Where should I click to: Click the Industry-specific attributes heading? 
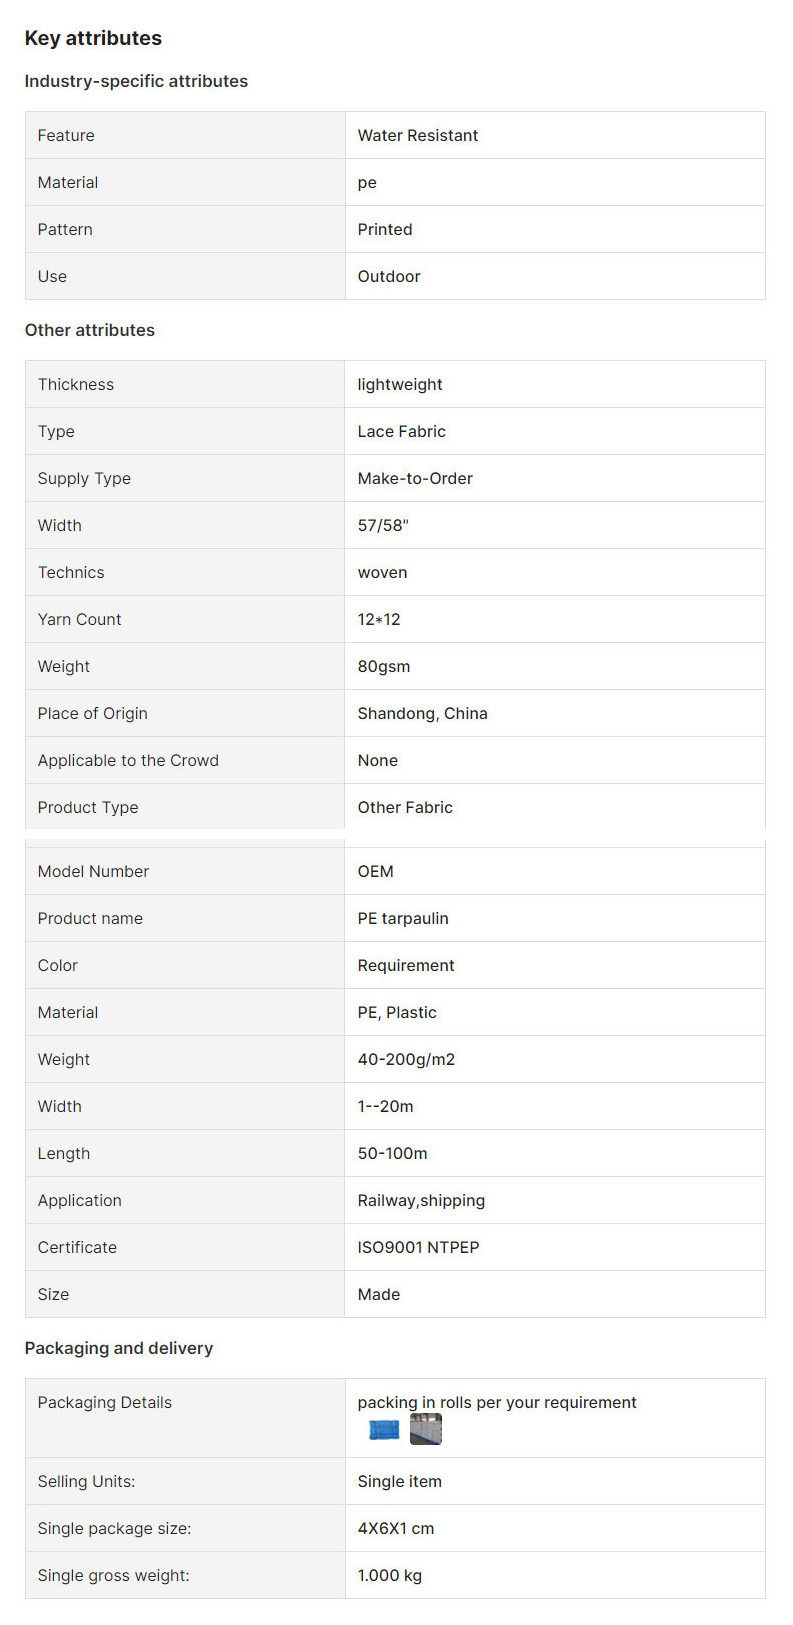coord(136,82)
